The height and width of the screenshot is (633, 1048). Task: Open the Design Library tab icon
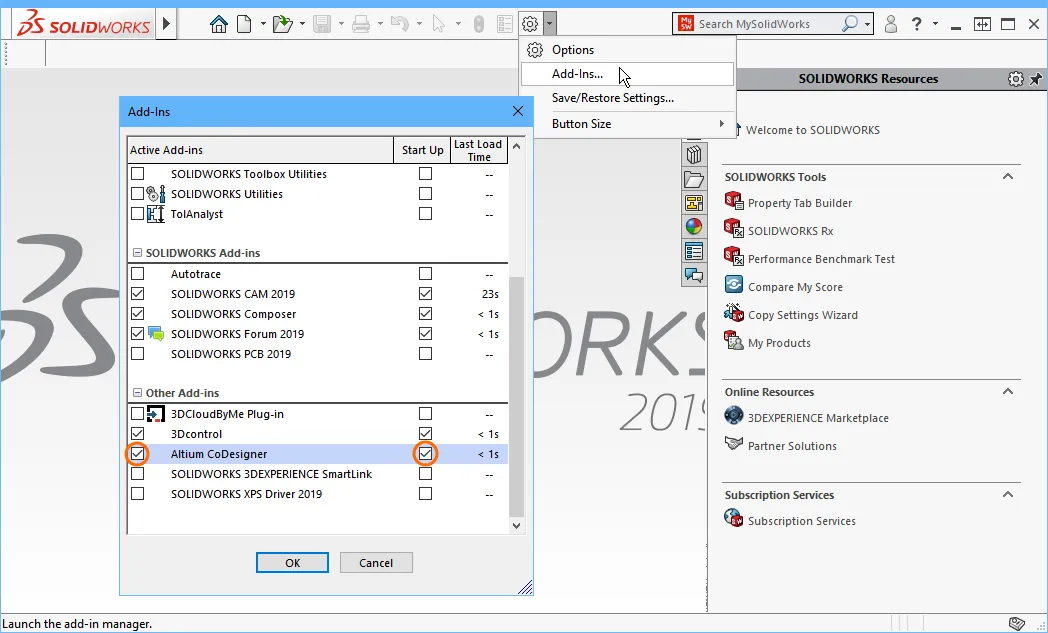(694, 155)
